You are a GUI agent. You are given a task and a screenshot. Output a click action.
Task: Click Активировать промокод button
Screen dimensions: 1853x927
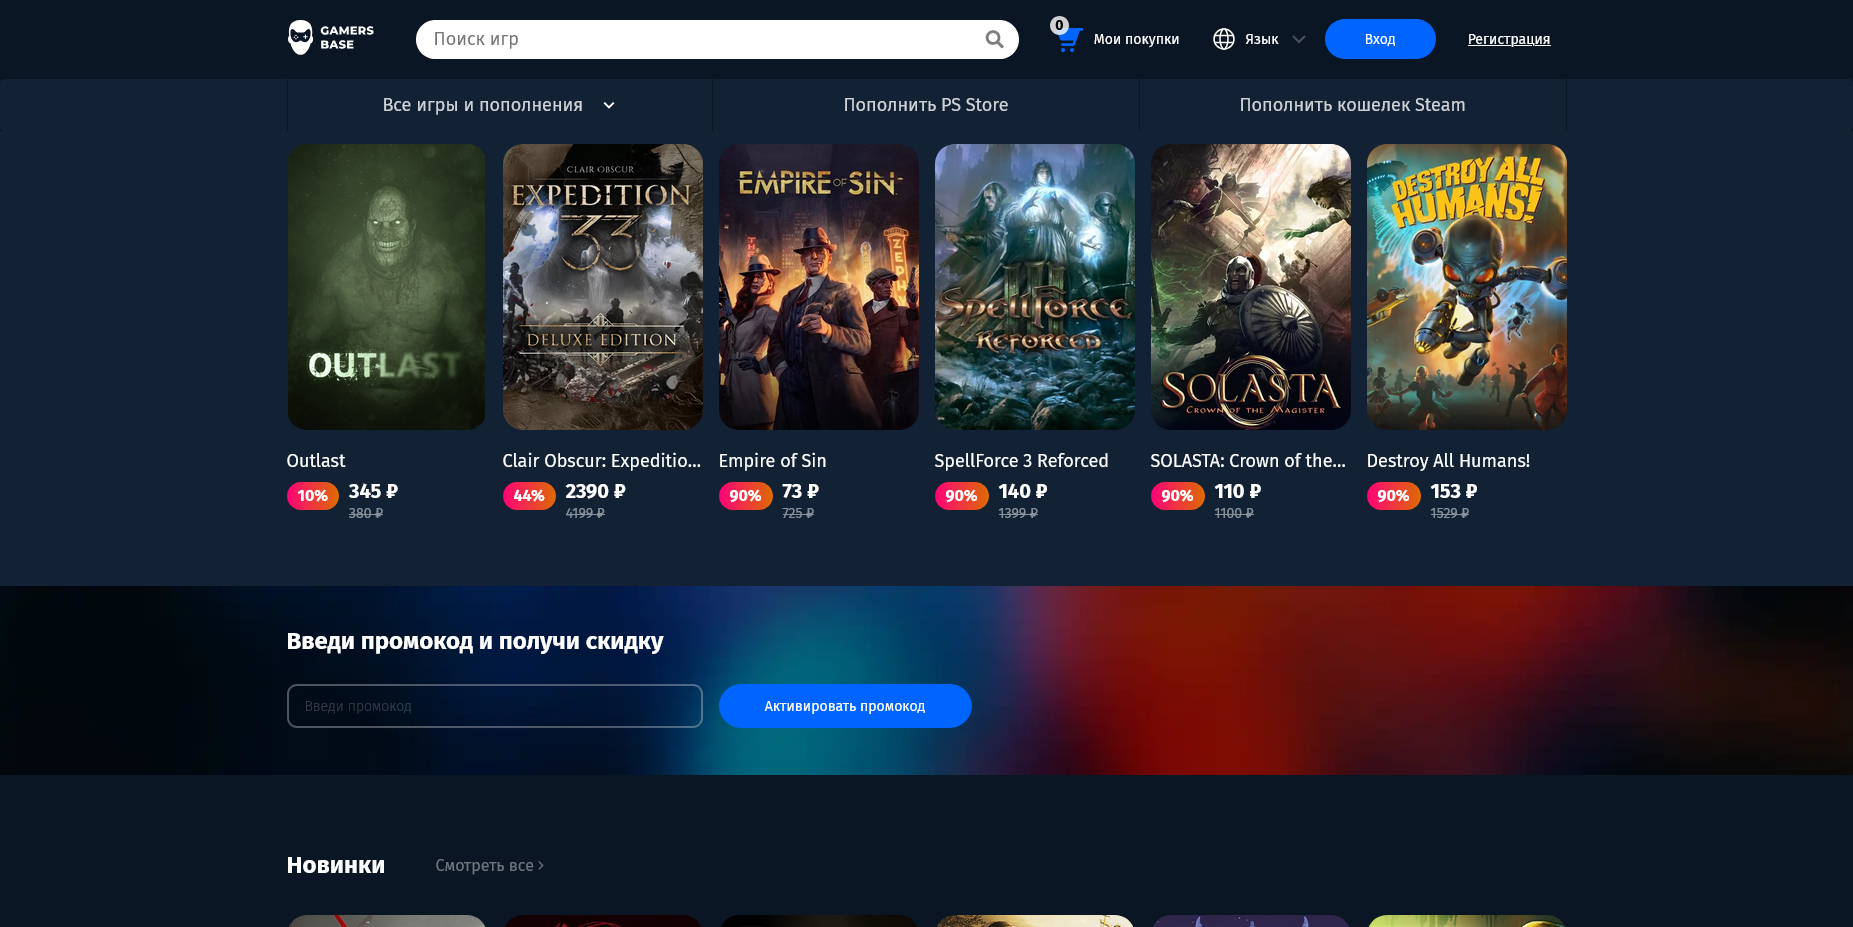(x=845, y=706)
